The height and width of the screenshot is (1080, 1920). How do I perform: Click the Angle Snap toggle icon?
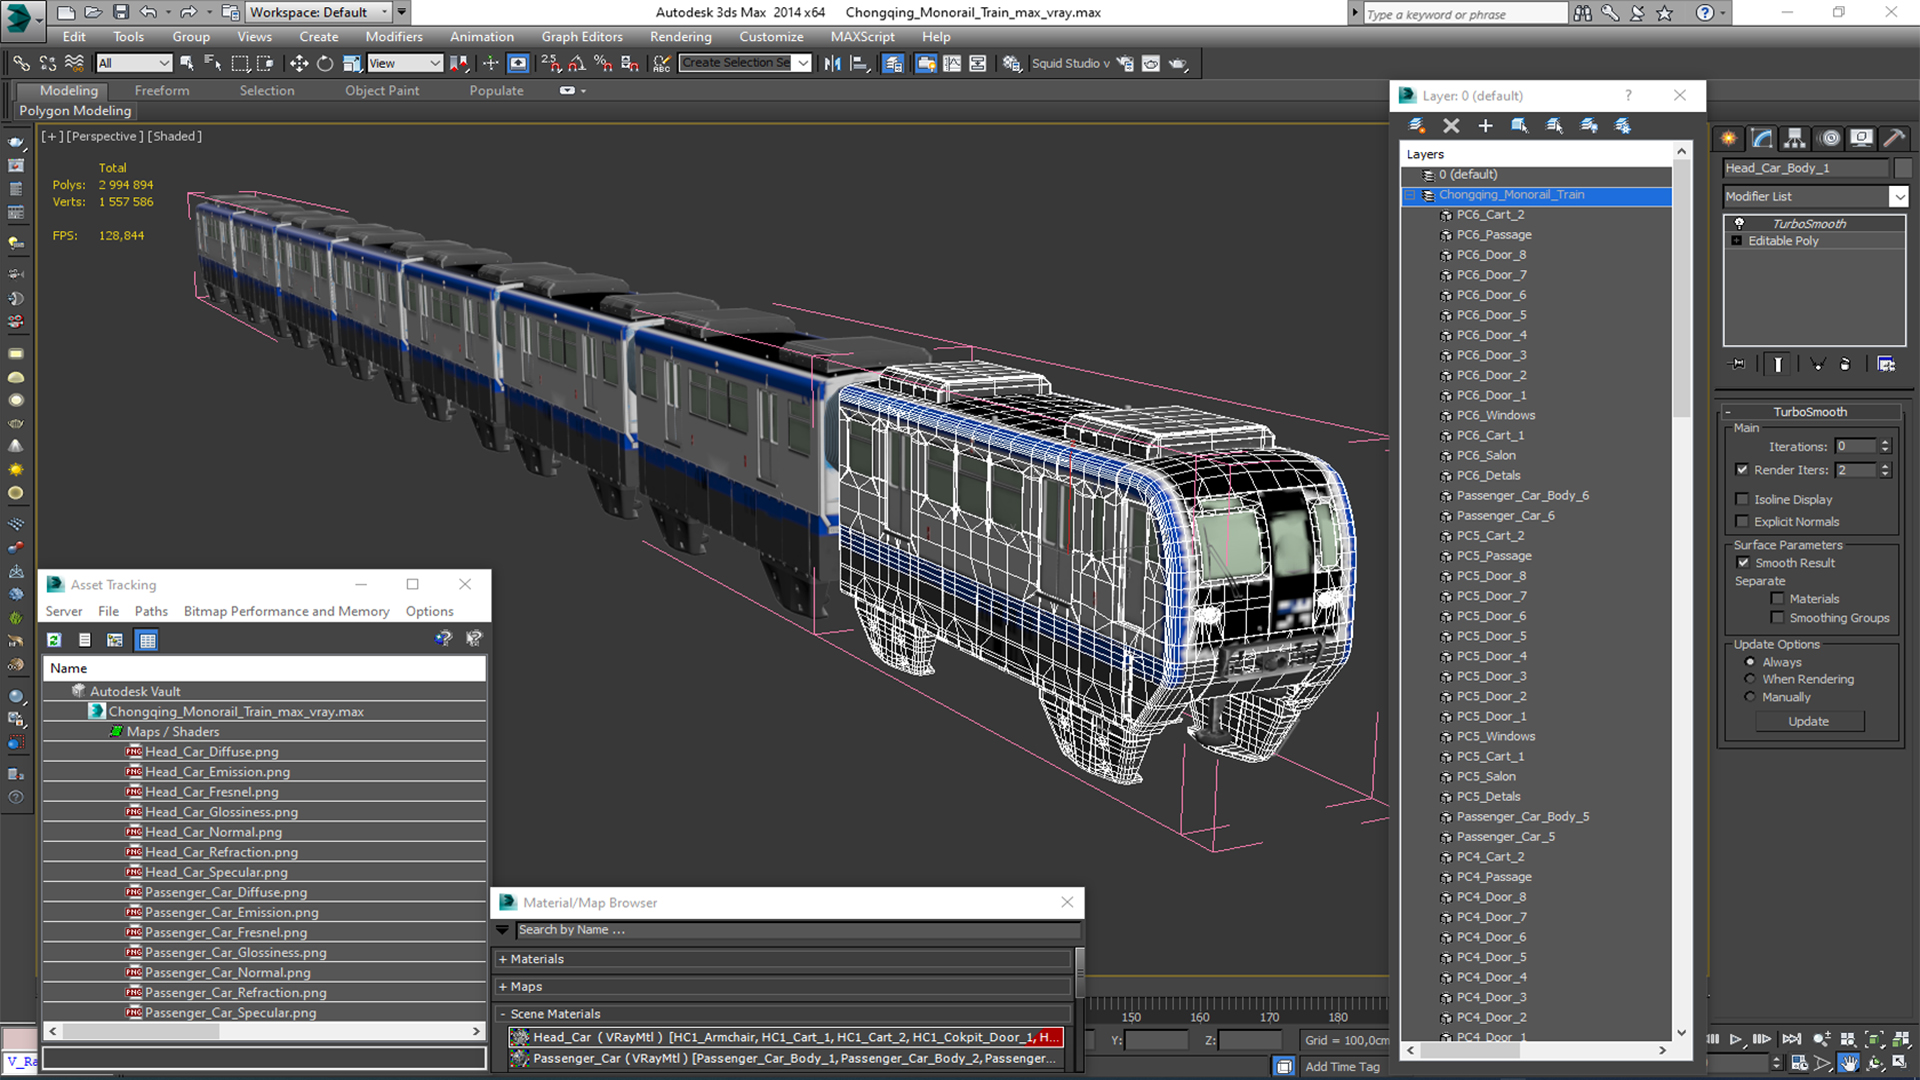pos(577,63)
